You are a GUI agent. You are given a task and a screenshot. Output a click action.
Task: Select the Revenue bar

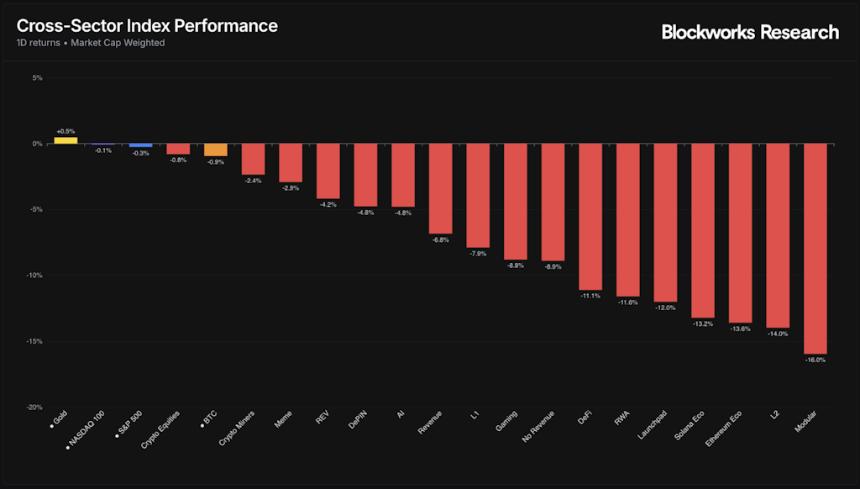[x=440, y=188]
